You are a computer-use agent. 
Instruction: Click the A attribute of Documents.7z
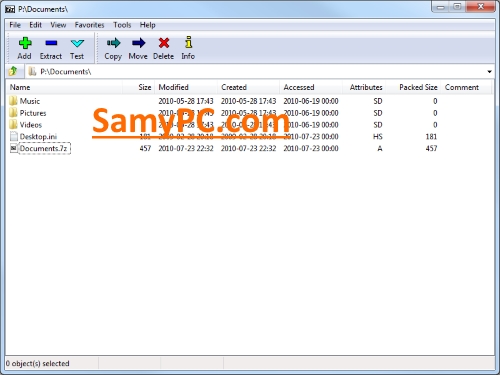click(x=380, y=148)
